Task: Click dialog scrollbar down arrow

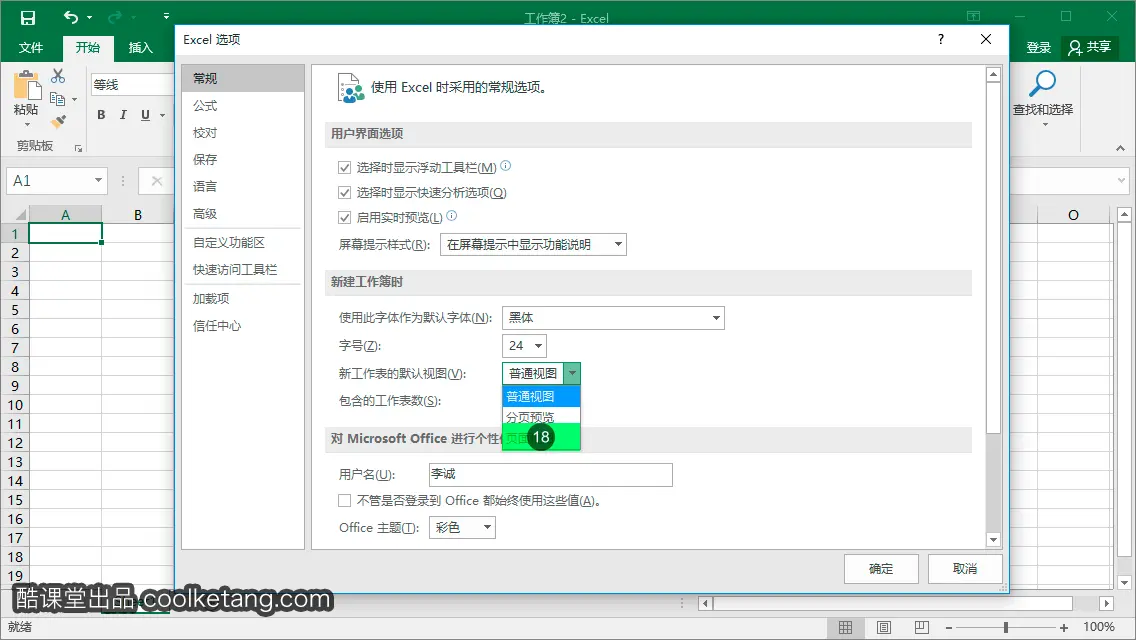Action: [993, 539]
